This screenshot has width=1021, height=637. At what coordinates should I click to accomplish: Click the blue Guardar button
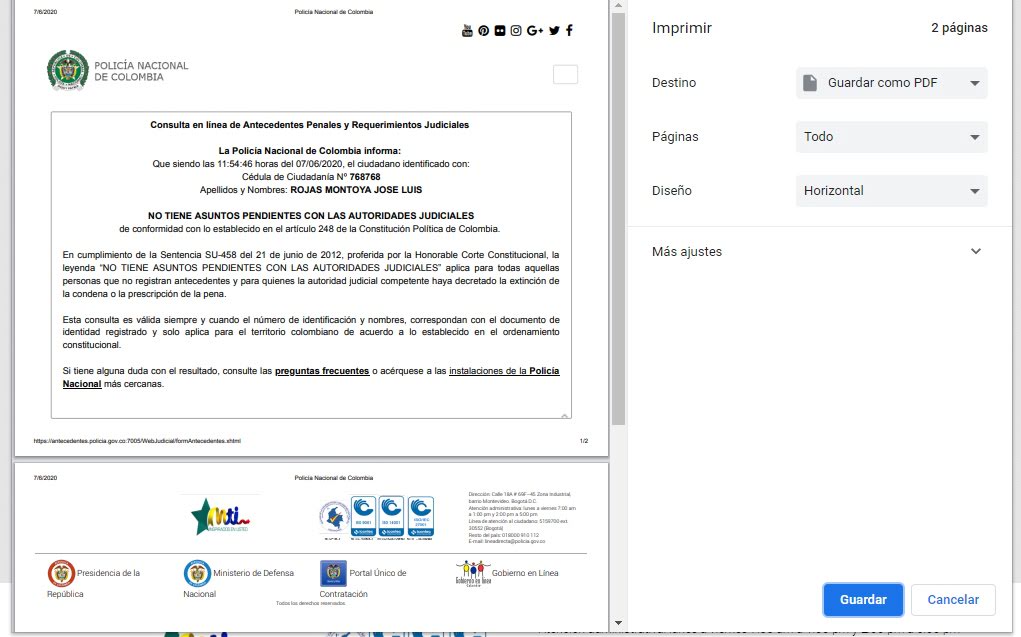[x=862, y=599]
